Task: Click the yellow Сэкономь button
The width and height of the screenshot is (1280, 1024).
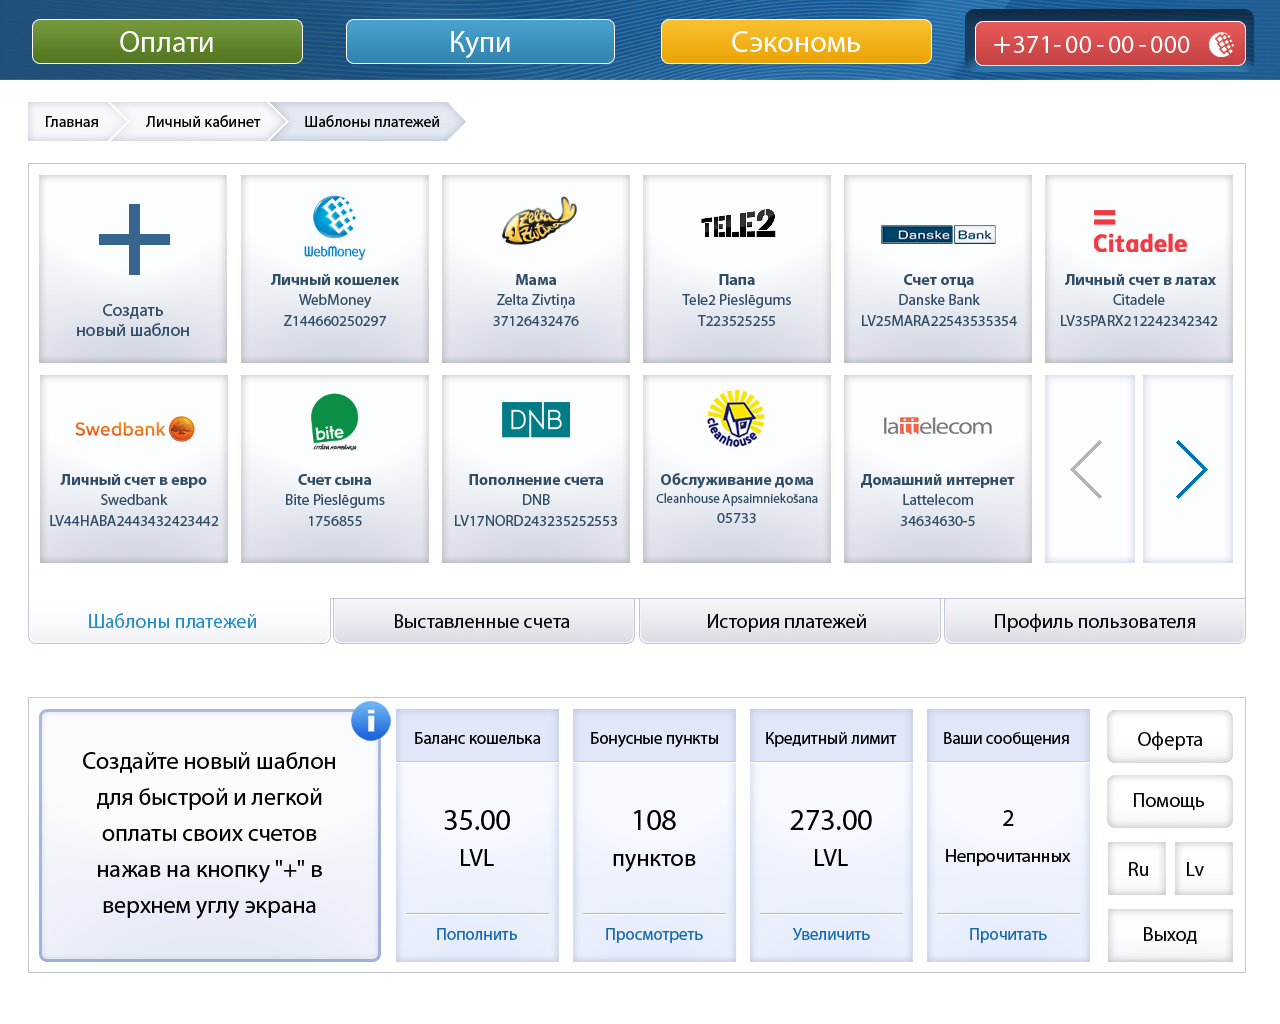Action: (x=796, y=42)
